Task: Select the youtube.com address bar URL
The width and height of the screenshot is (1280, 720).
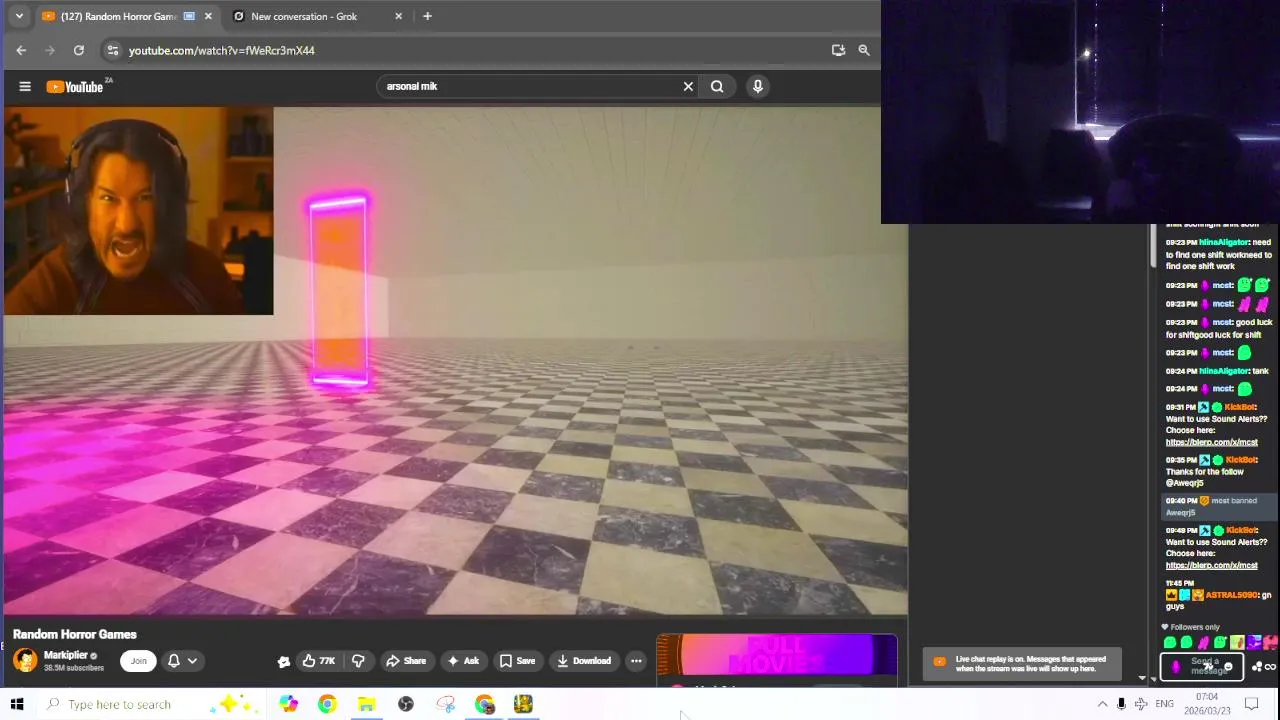Action: click(x=221, y=50)
